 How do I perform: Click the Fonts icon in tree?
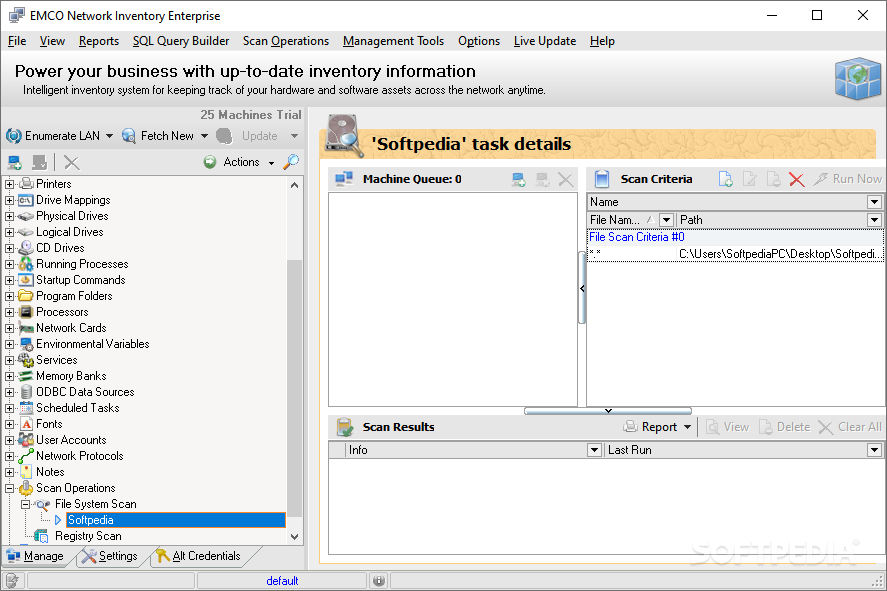26,424
